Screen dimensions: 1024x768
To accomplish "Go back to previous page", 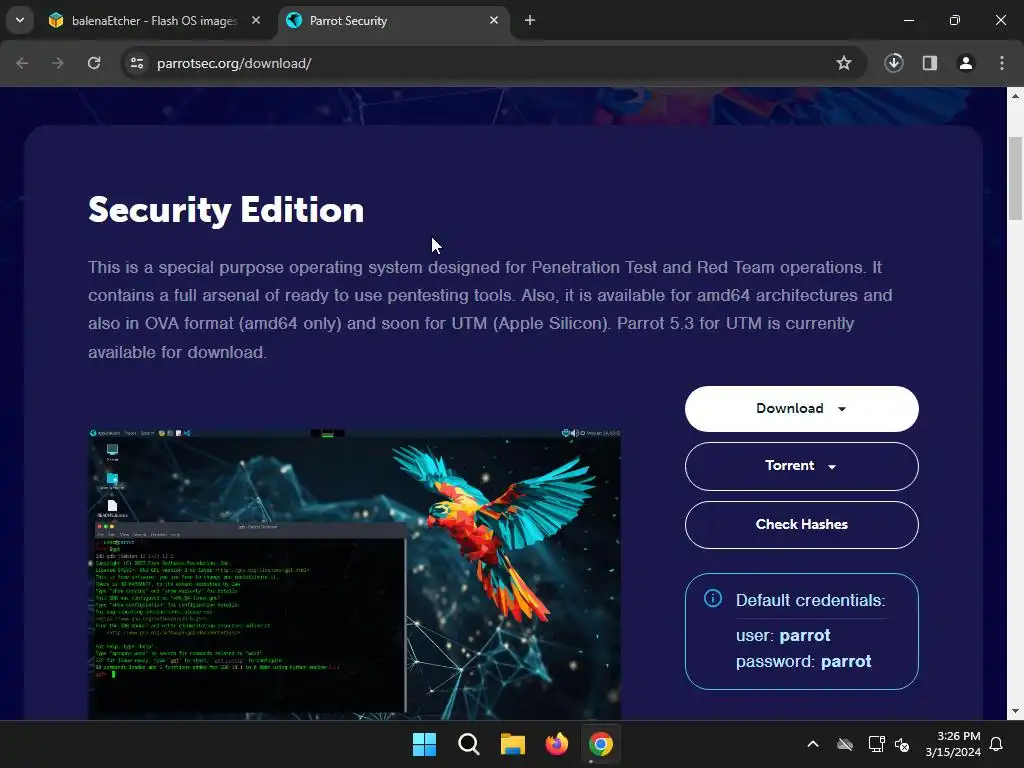I will pos(22,63).
